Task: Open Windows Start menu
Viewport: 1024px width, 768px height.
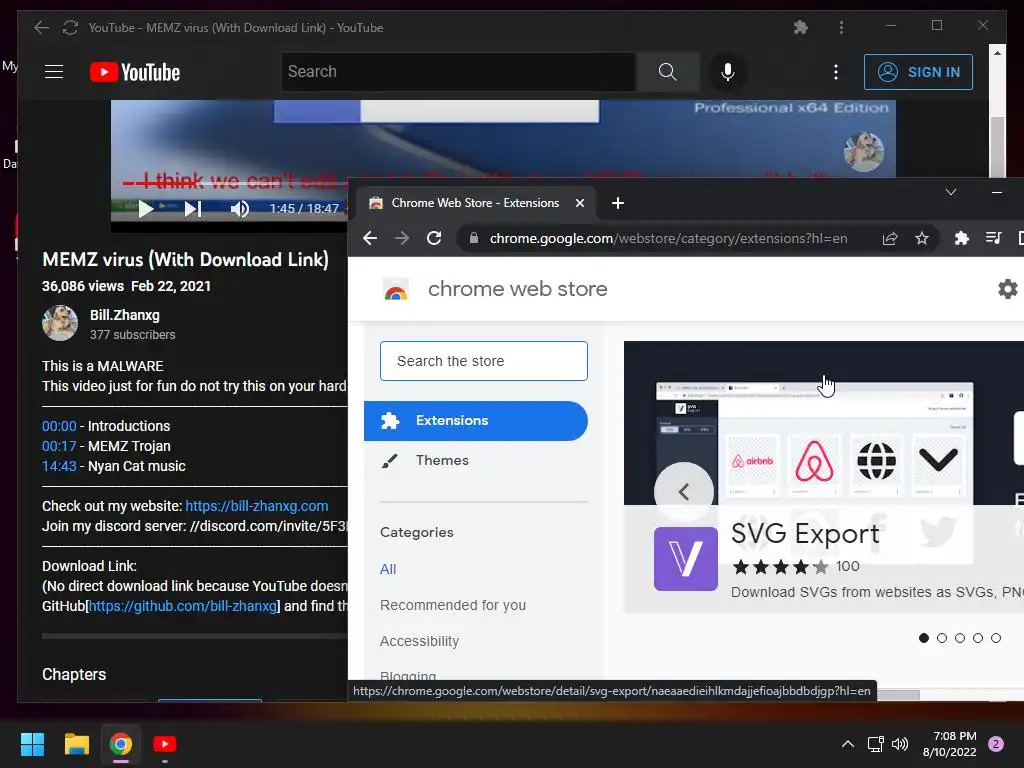Action: click(32, 744)
